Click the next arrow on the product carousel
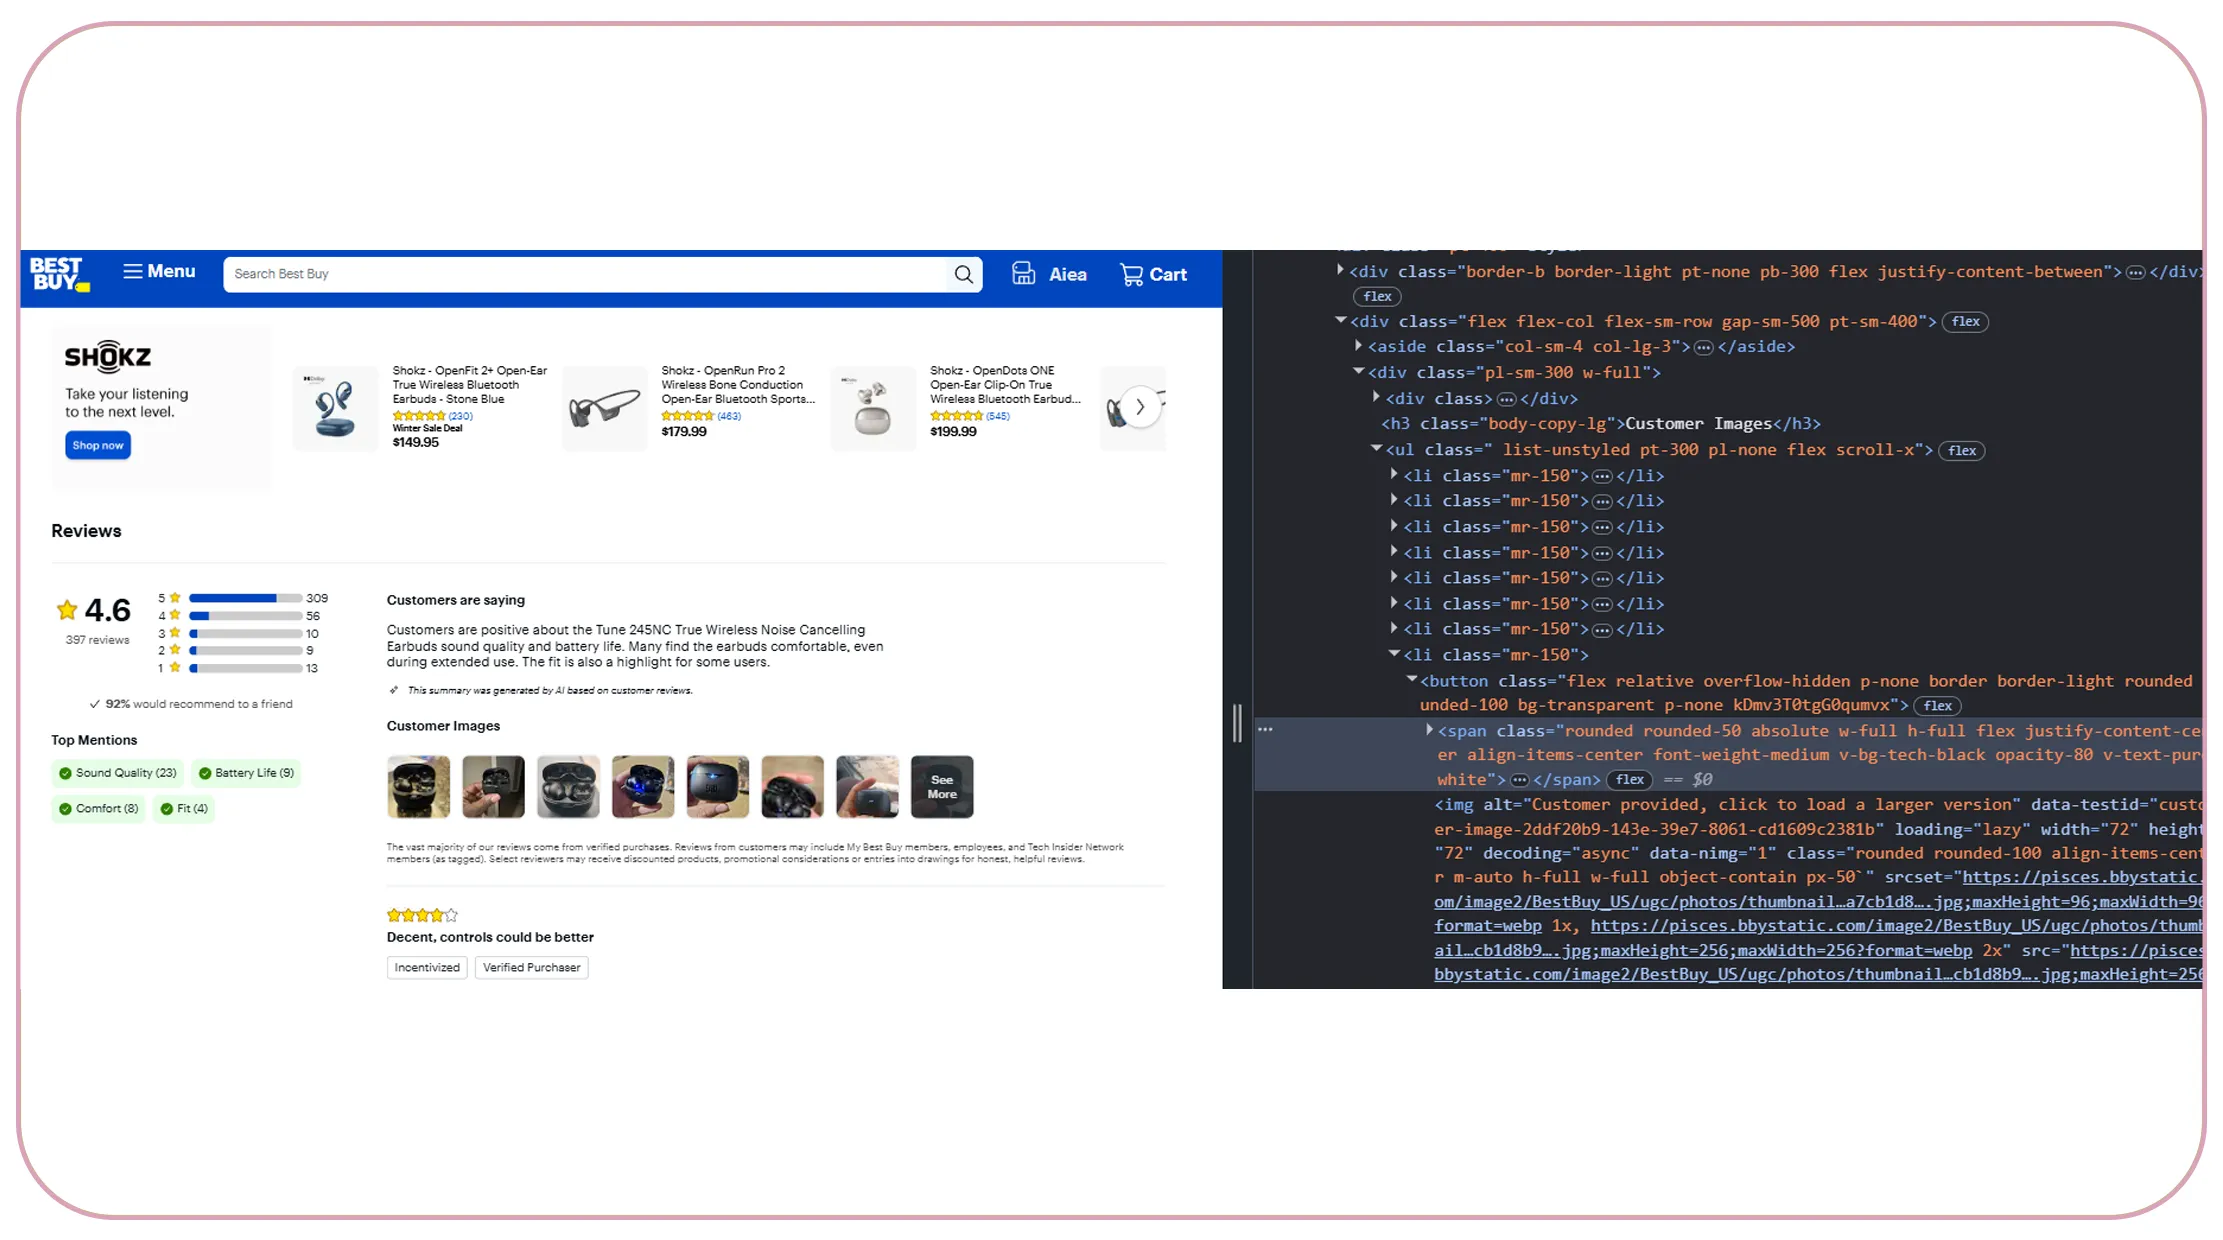Viewport: 2223px width, 1240px height. (x=1139, y=407)
